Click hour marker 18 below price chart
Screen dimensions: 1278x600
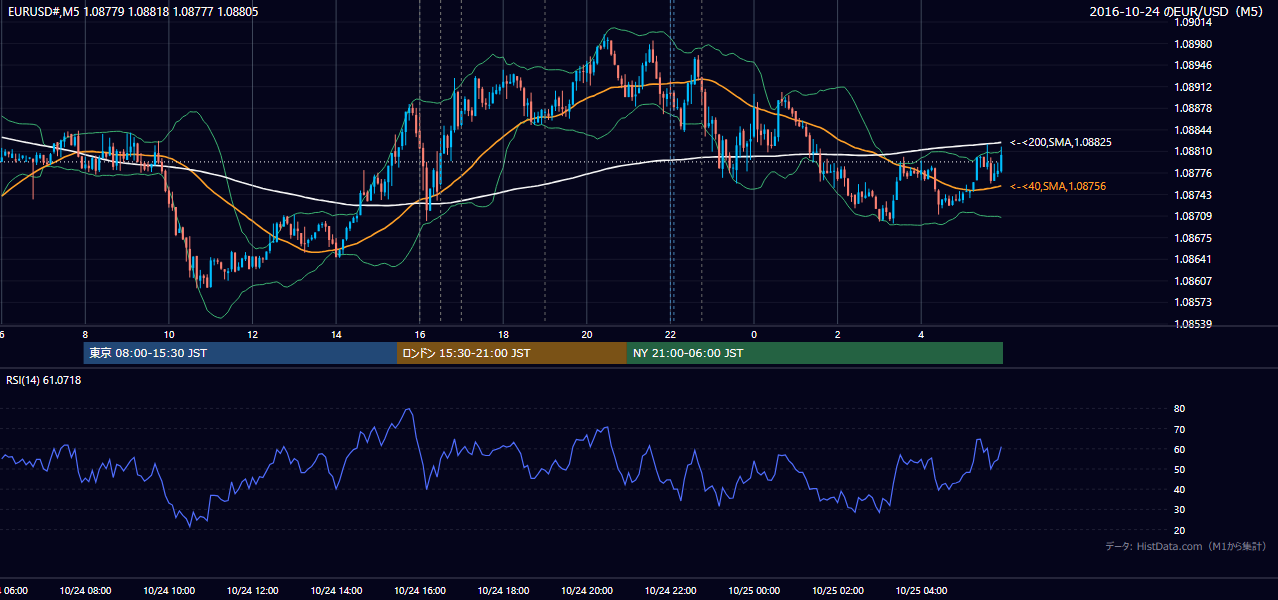point(503,334)
